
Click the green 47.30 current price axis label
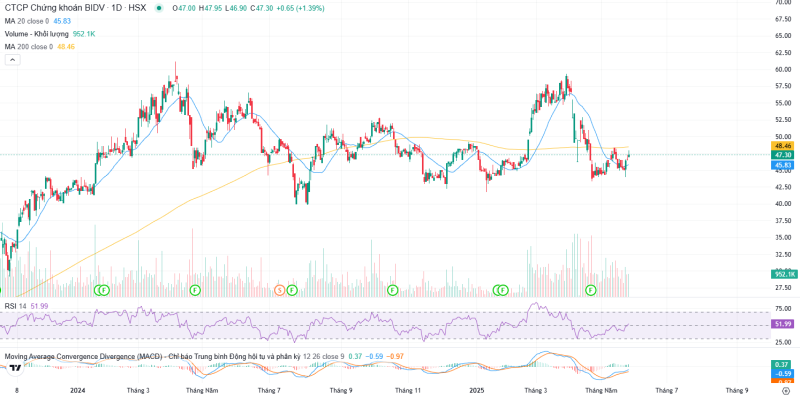[x=783, y=155]
